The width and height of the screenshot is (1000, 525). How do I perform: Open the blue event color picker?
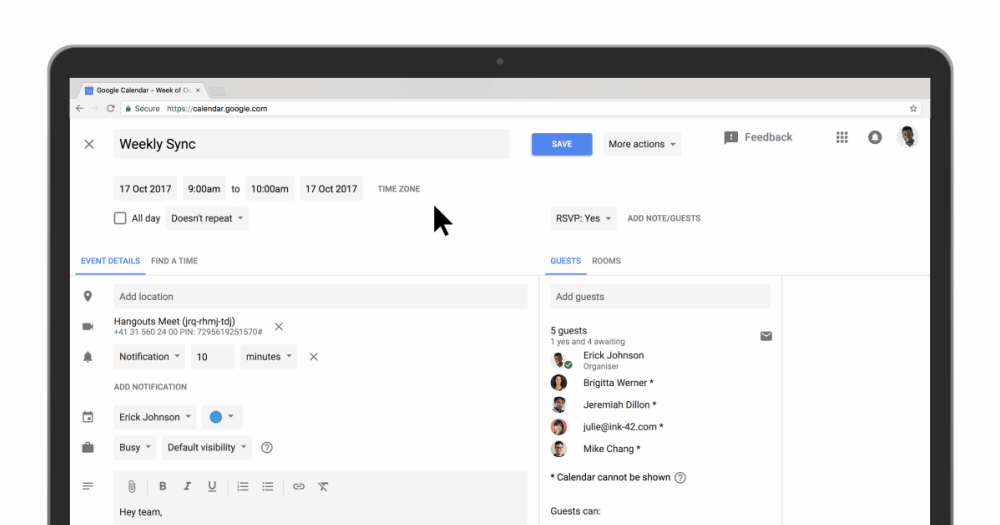[x=222, y=417]
